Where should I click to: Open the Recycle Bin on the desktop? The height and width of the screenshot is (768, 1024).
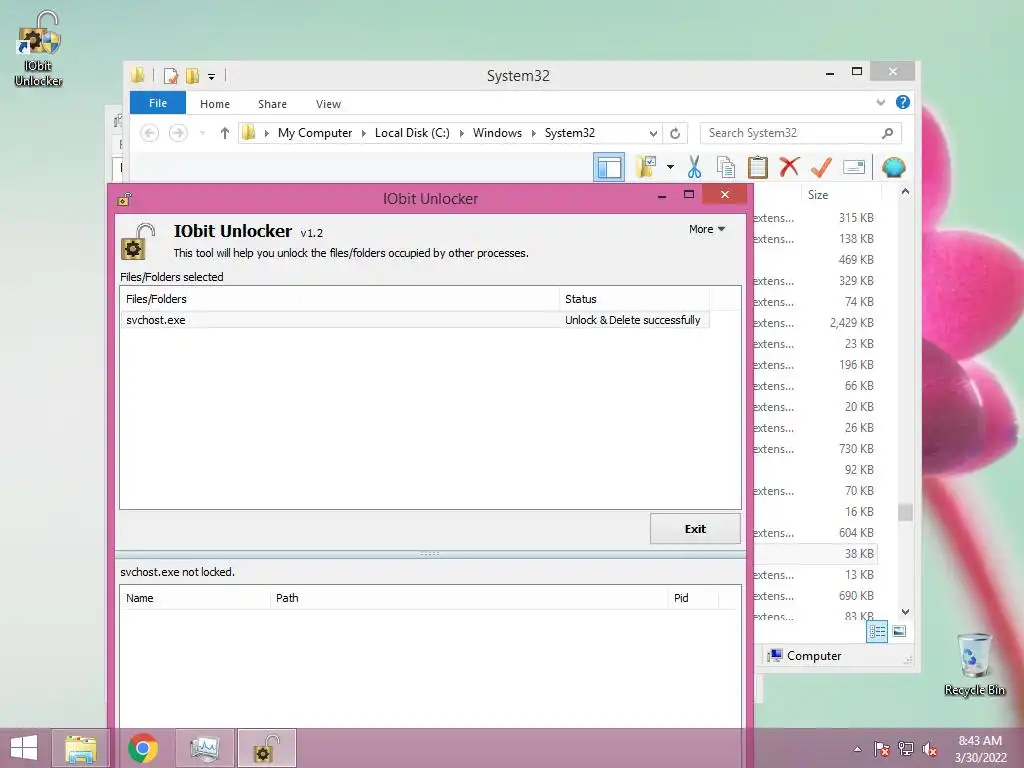coord(974,664)
